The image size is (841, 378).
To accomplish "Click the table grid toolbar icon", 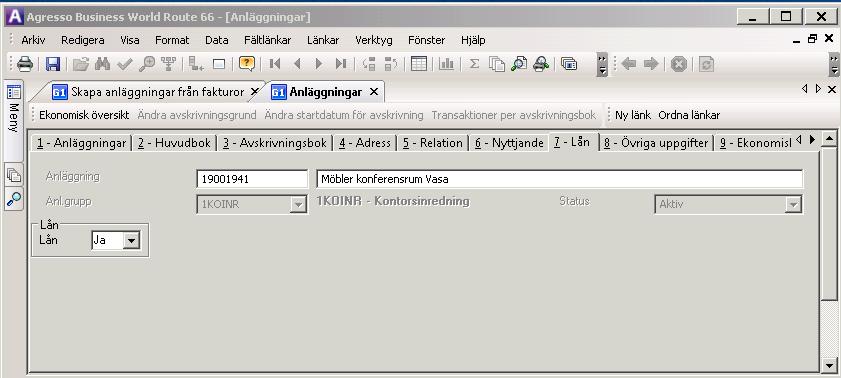I will point(419,64).
